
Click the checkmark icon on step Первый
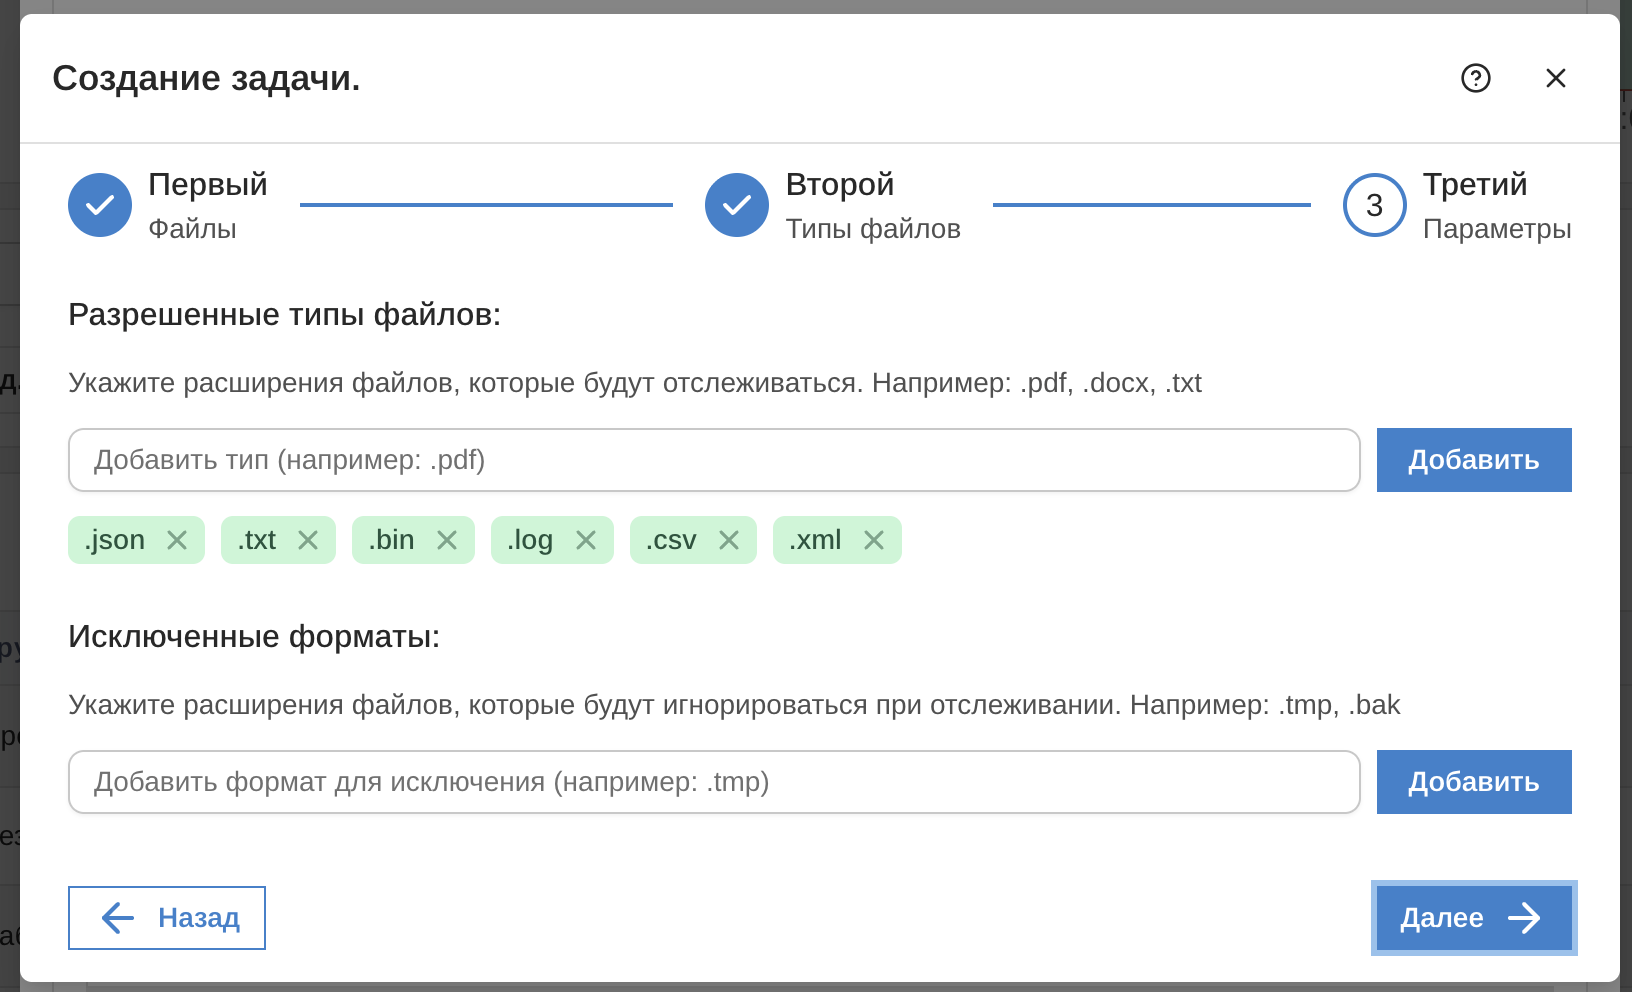click(99, 205)
